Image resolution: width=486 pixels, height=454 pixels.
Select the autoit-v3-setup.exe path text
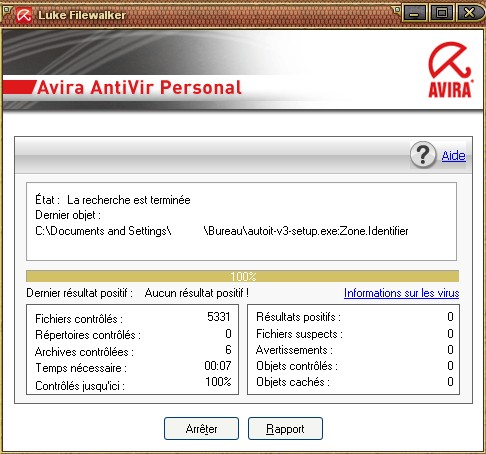(x=222, y=231)
